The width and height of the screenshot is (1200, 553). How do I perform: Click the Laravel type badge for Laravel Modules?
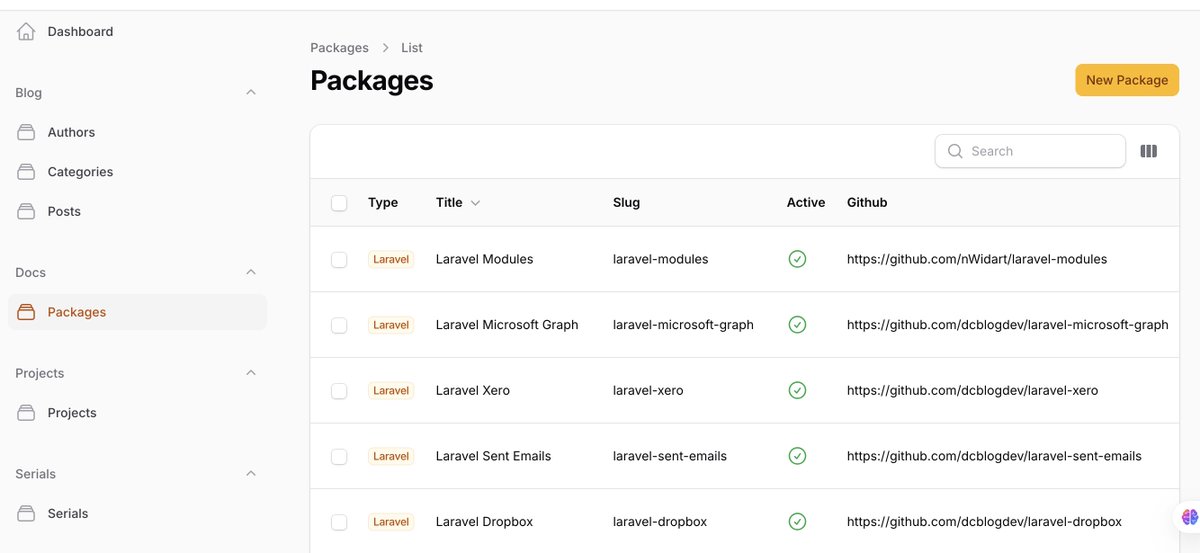pyautogui.click(x=391, y=260)
